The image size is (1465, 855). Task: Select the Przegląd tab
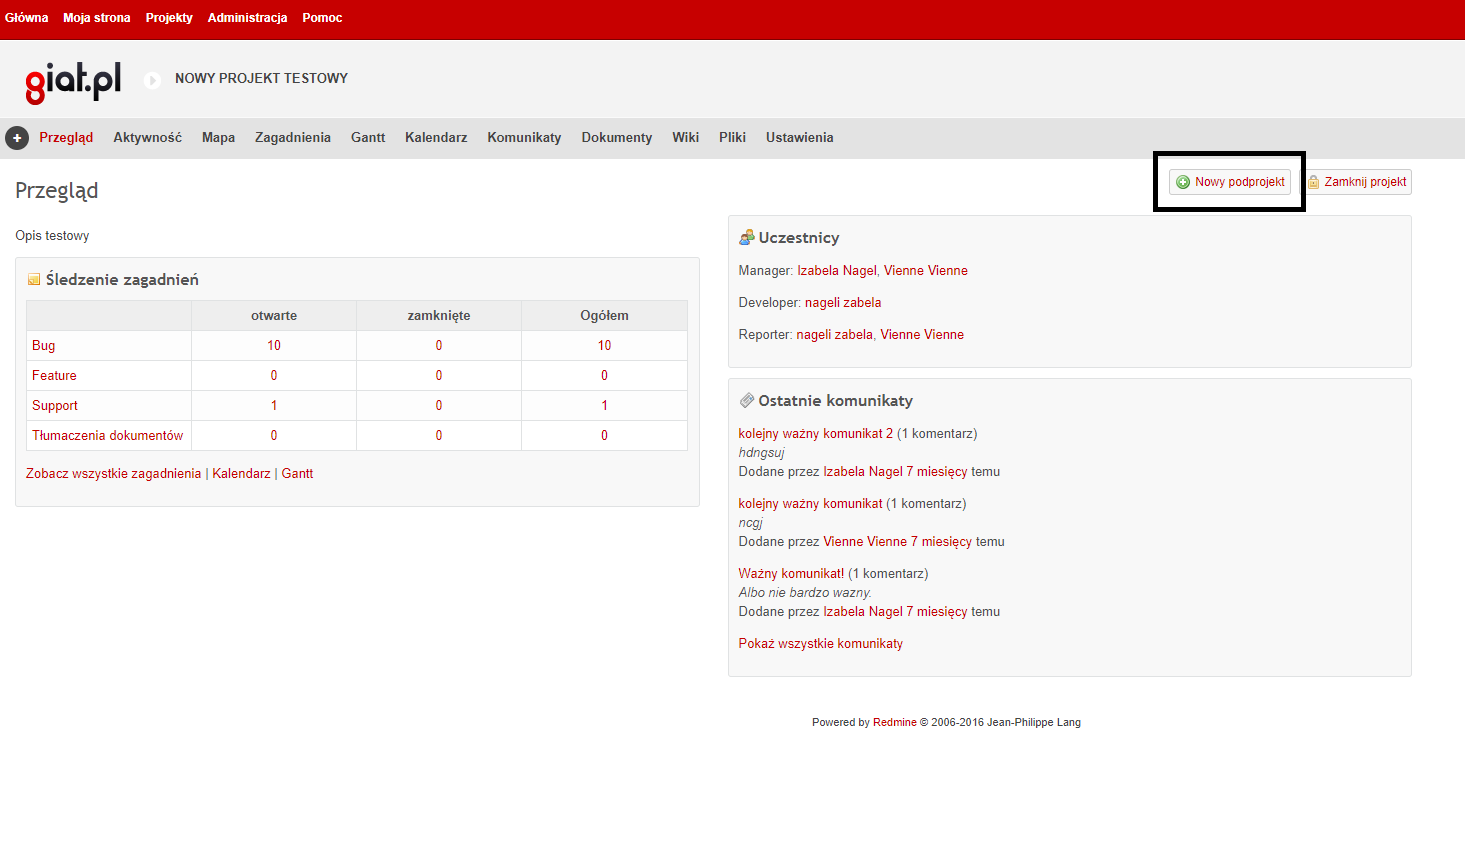[x=66, y=138]
